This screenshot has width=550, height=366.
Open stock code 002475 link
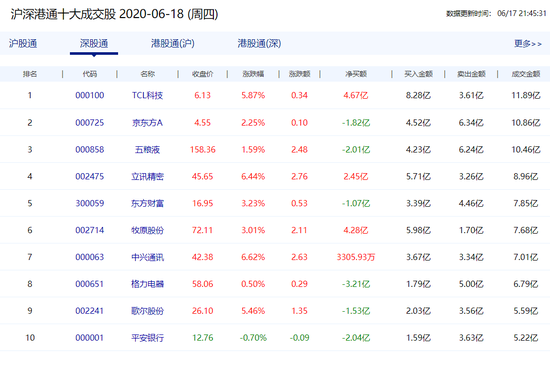(90, 176)
